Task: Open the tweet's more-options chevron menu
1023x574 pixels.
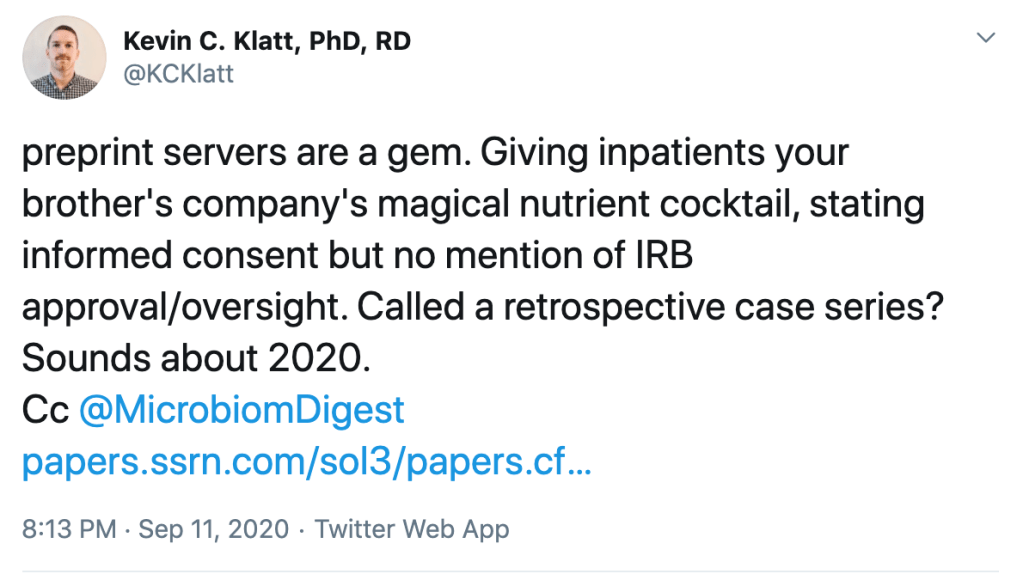Action: 986,38
